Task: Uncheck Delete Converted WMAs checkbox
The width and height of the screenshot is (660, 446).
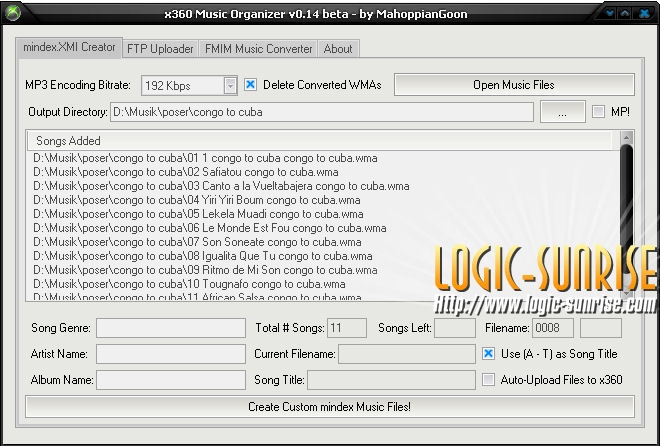Action: point(250,85)
